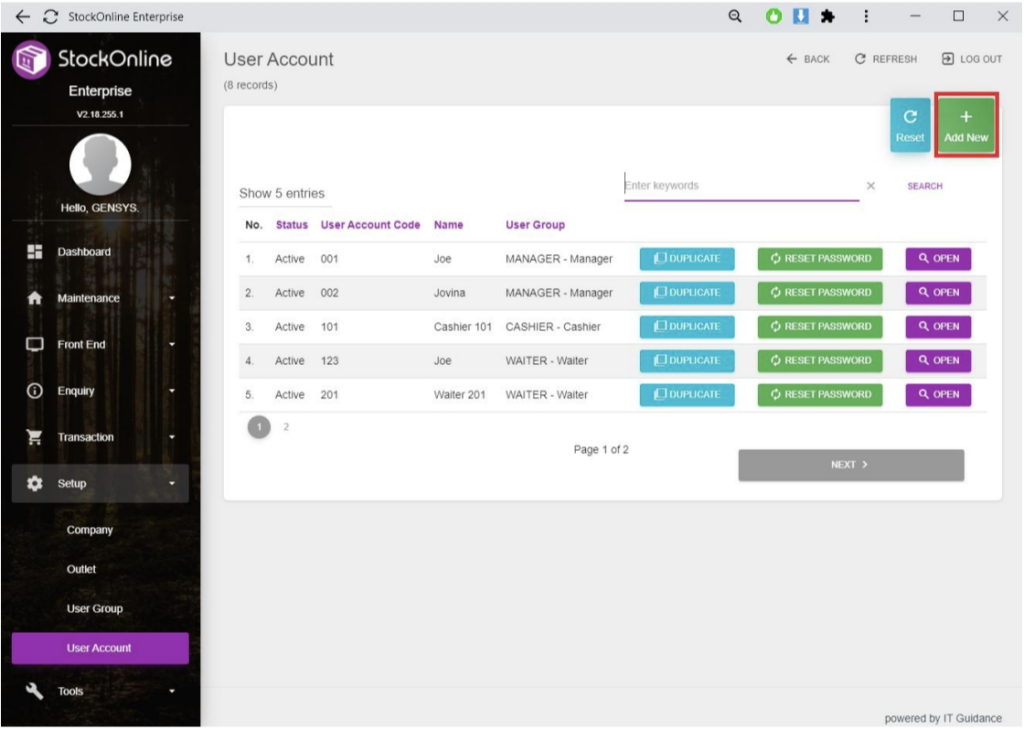Go to page 2 of records
Image resolution: width=1024 pixels, height=729 pixels.
click(286, 427)
